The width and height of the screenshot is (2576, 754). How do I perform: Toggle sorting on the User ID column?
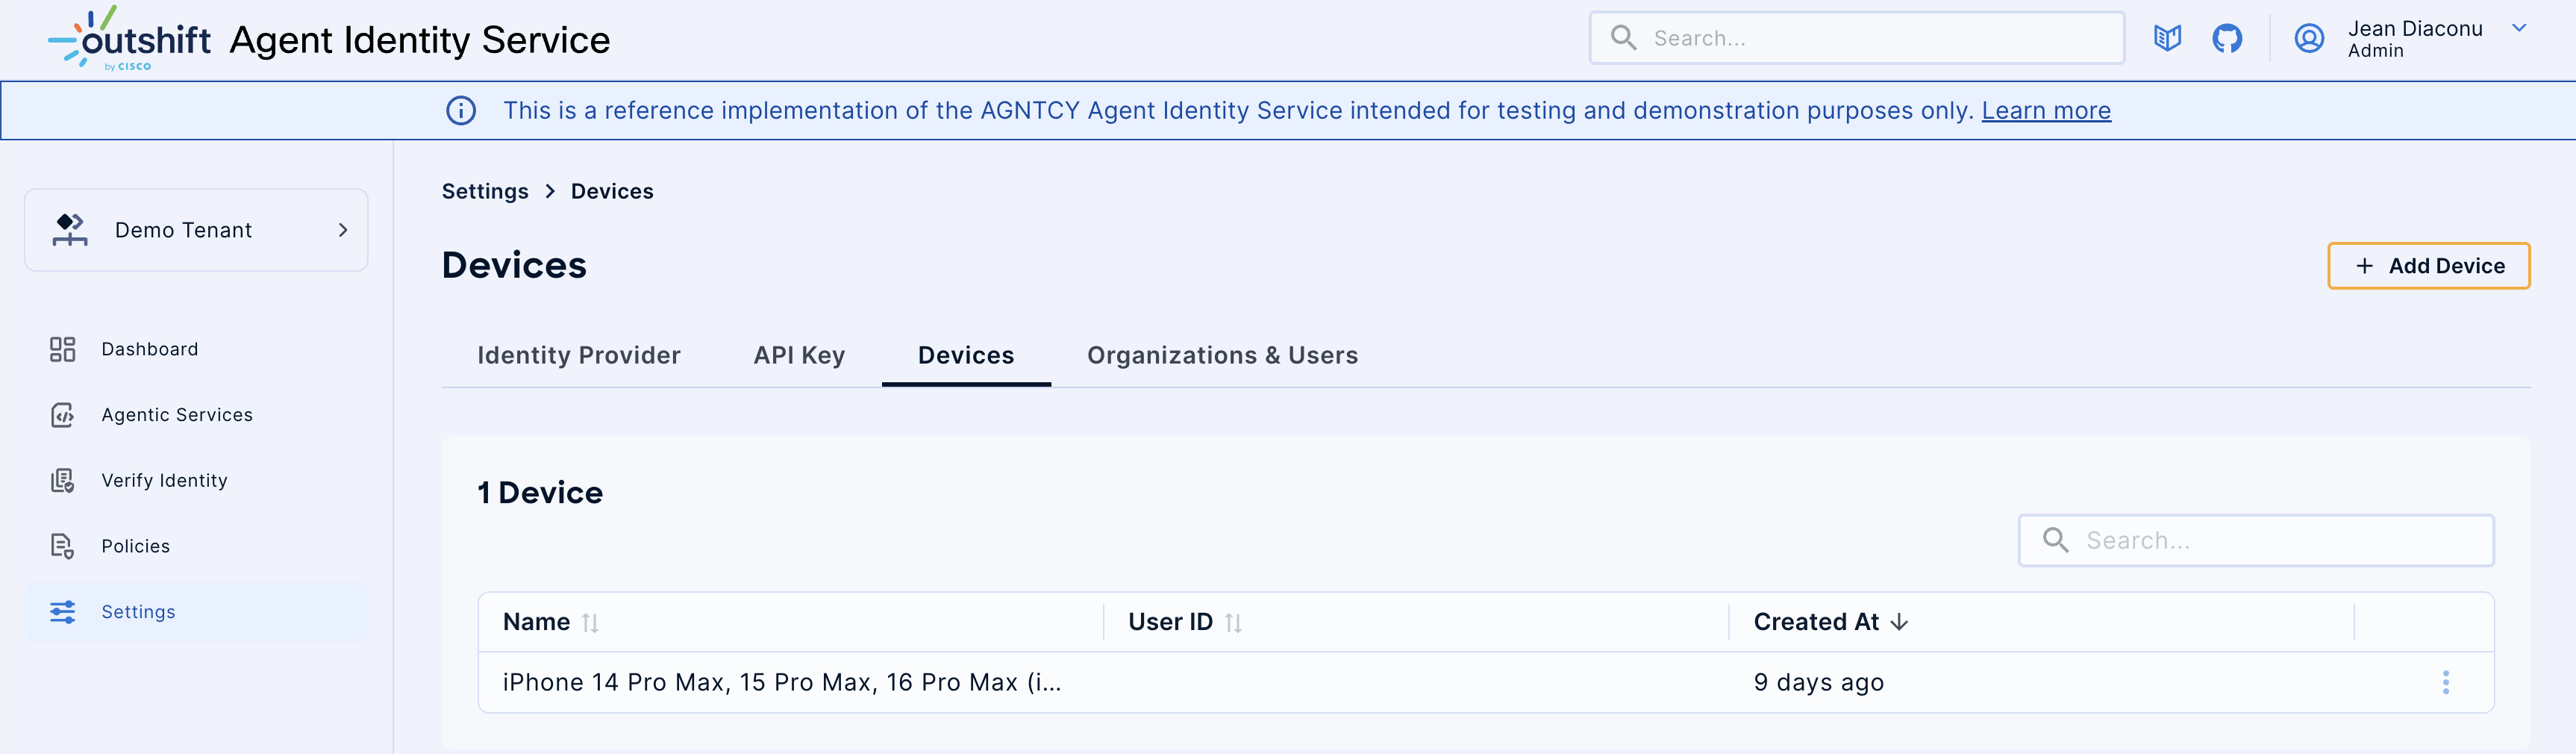pyautogui.click(x=1234, y=622)
